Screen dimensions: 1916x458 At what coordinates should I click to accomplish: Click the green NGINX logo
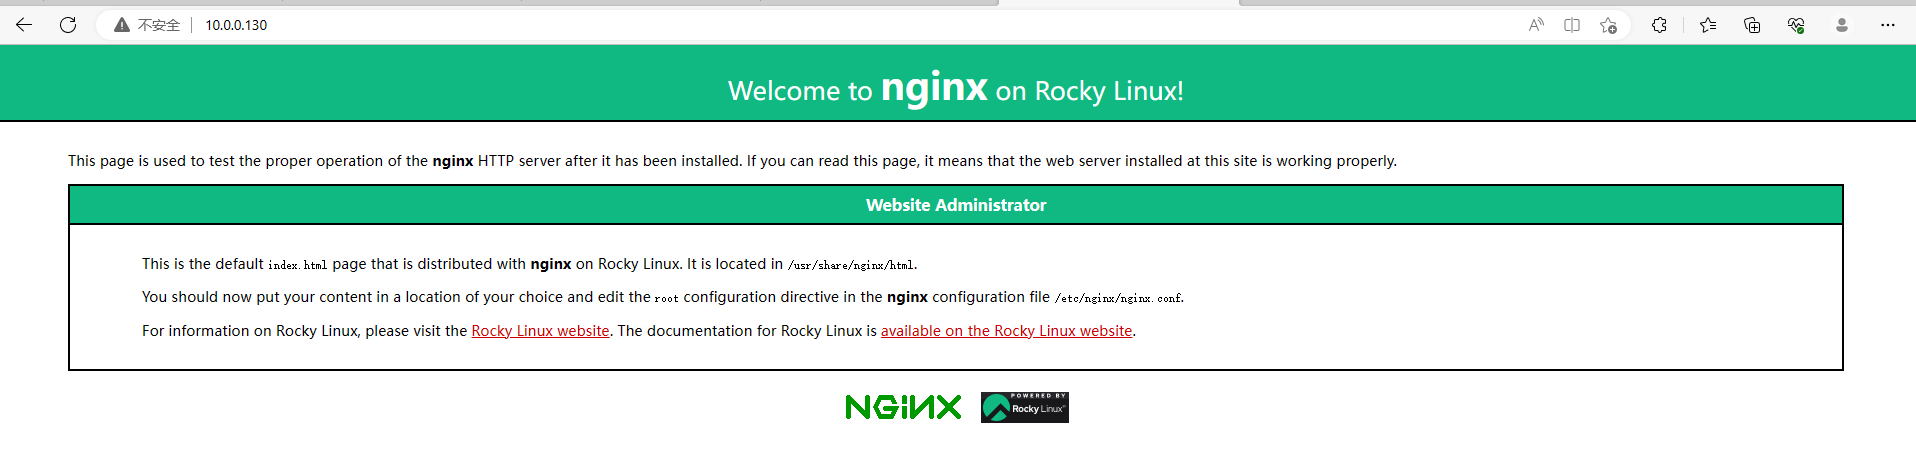click(x=903, y=407)
